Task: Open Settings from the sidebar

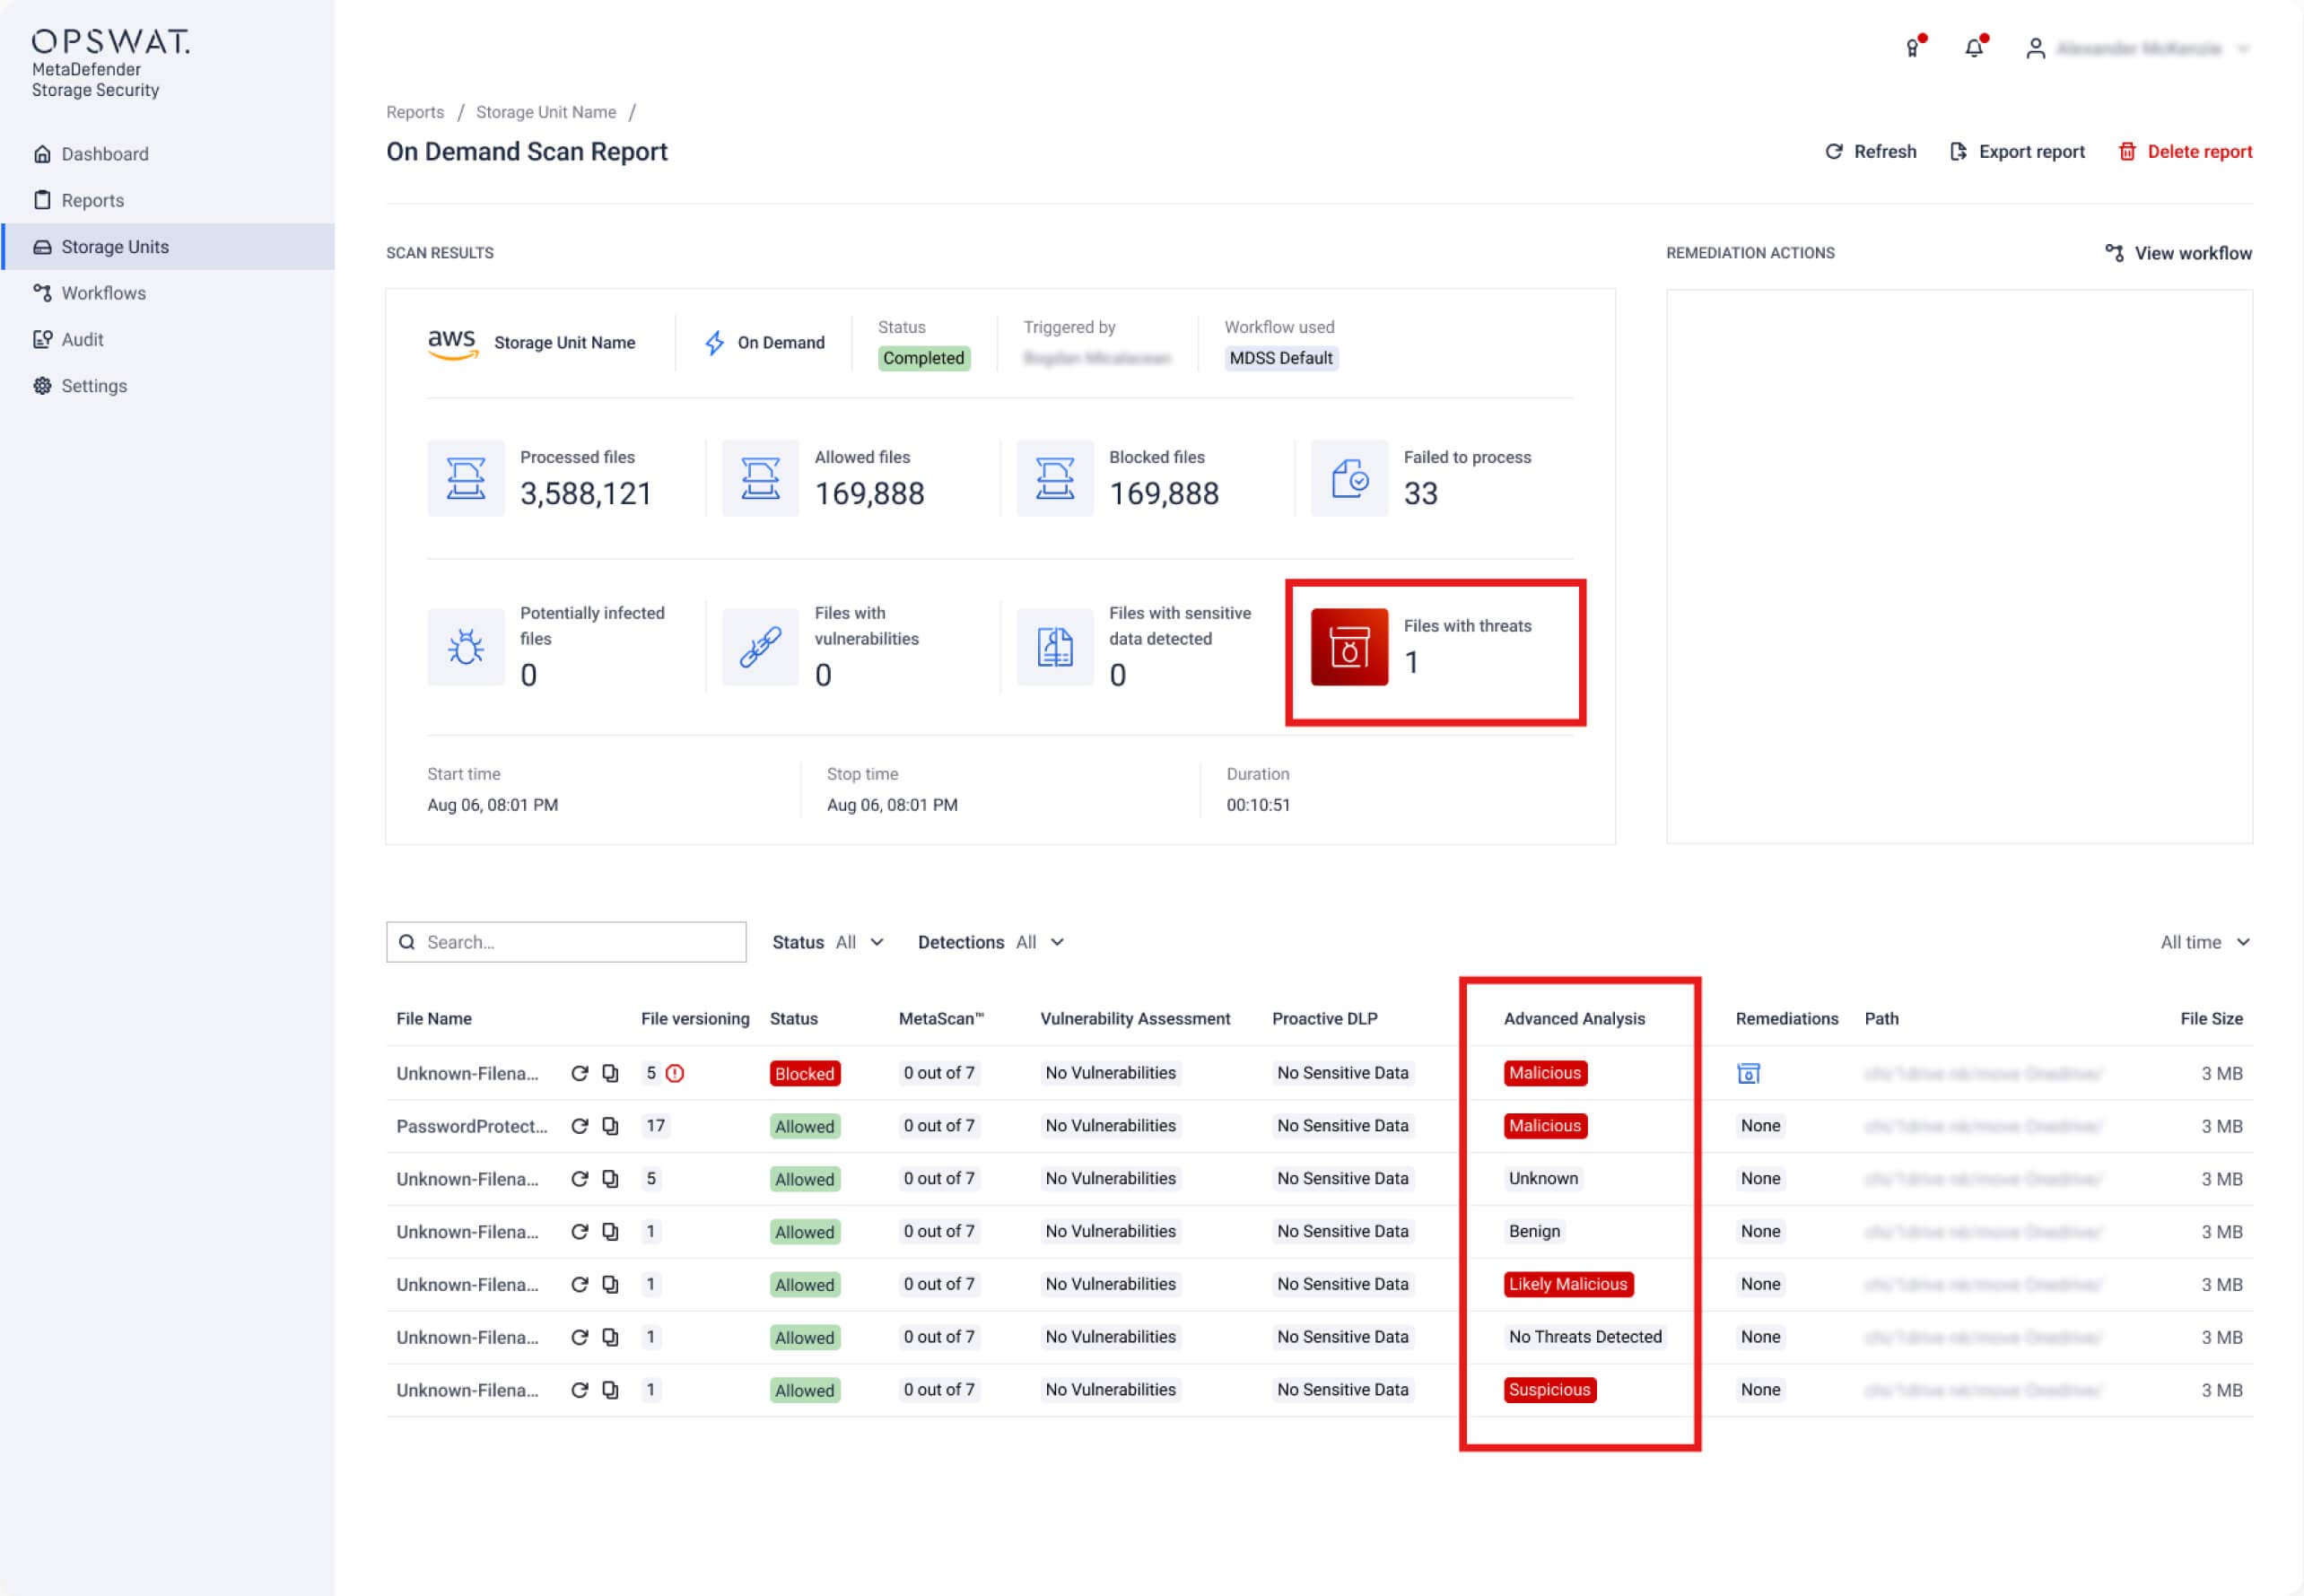Action: coord(94,385)
